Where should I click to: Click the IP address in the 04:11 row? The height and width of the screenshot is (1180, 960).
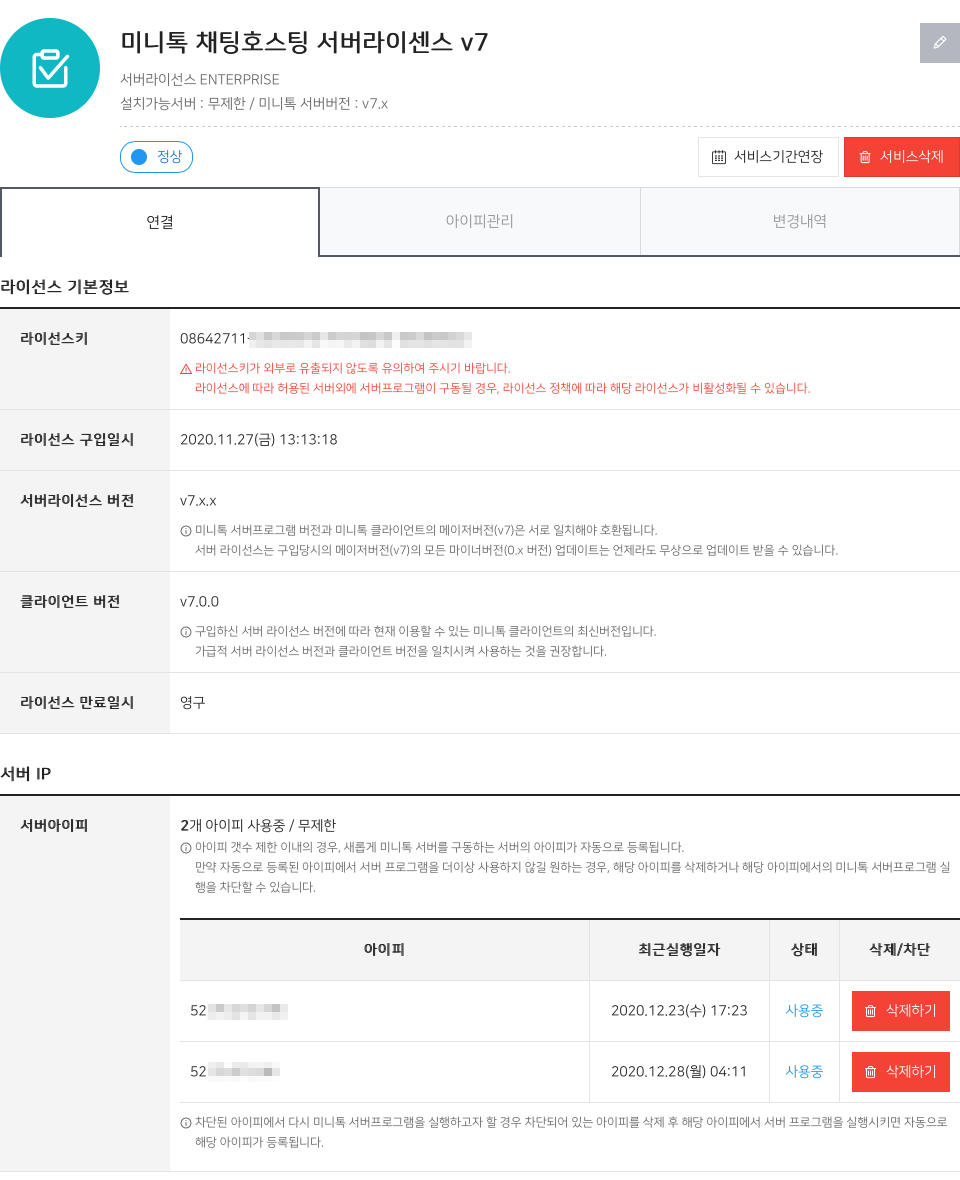click(x=235, y=1072)
